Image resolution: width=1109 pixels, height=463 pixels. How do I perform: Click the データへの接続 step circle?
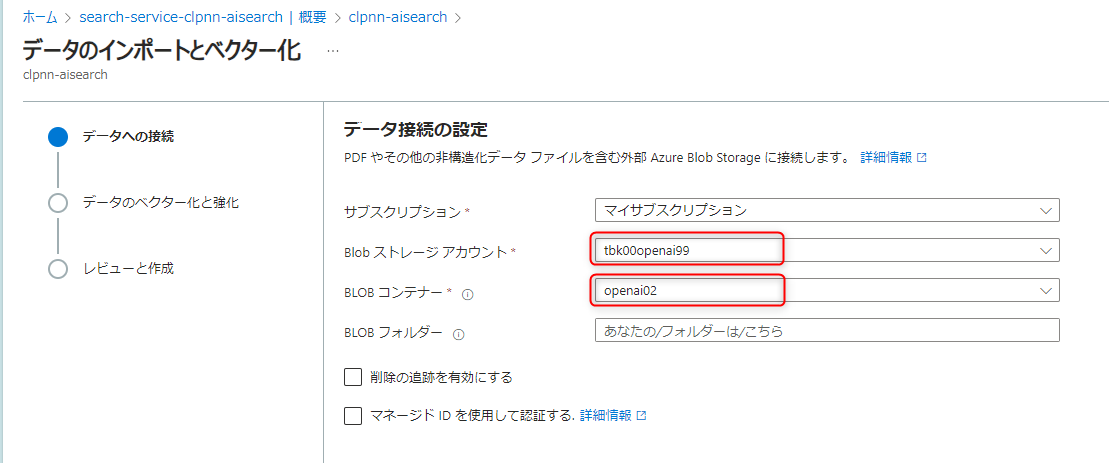pos(58,137)
